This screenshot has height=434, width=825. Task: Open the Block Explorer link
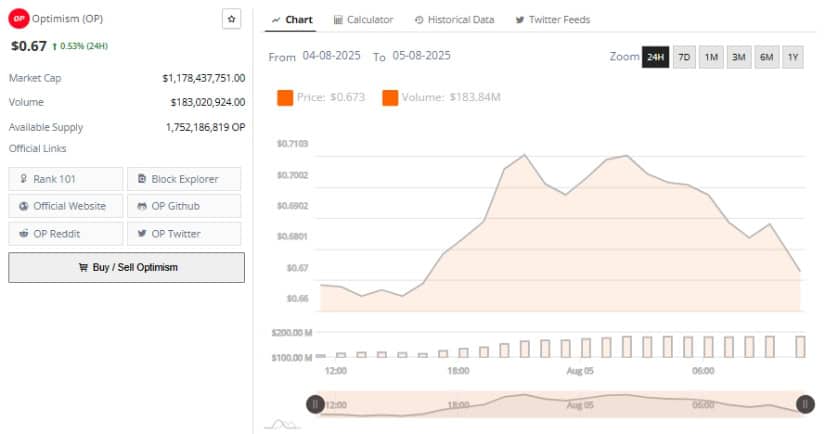click(x=184, y=179)
